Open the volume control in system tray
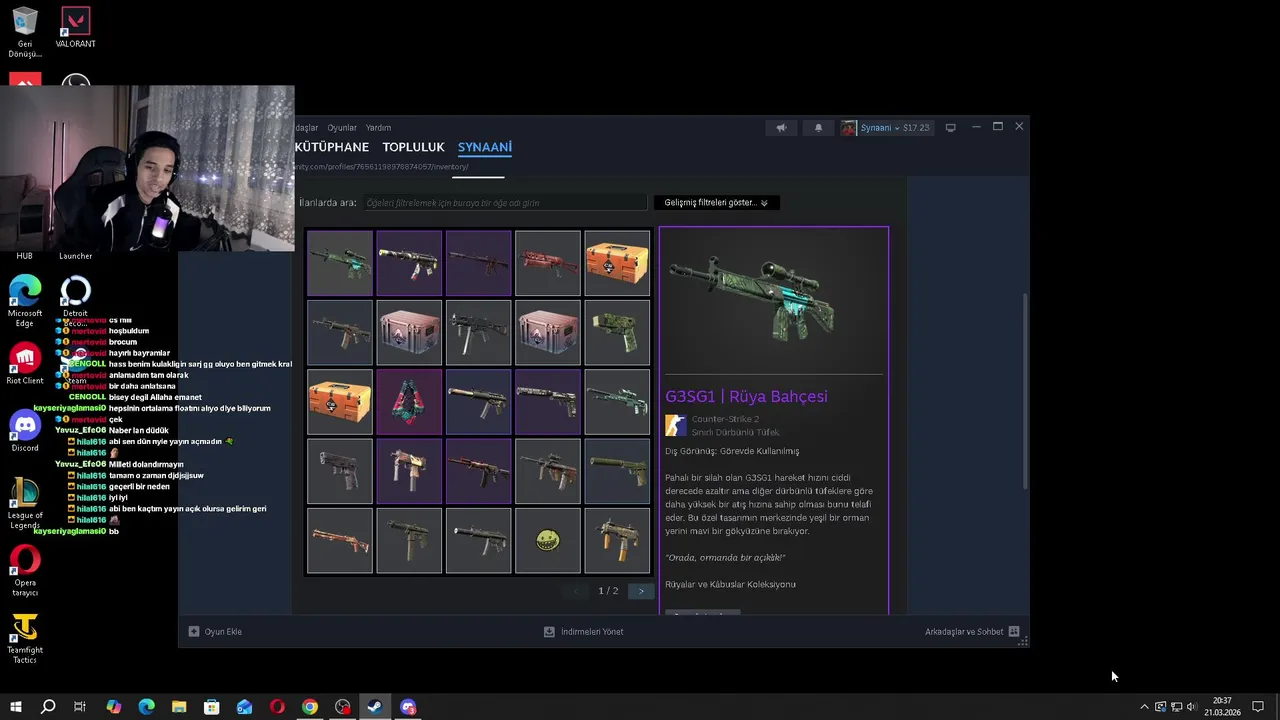 pos(1191,707)
